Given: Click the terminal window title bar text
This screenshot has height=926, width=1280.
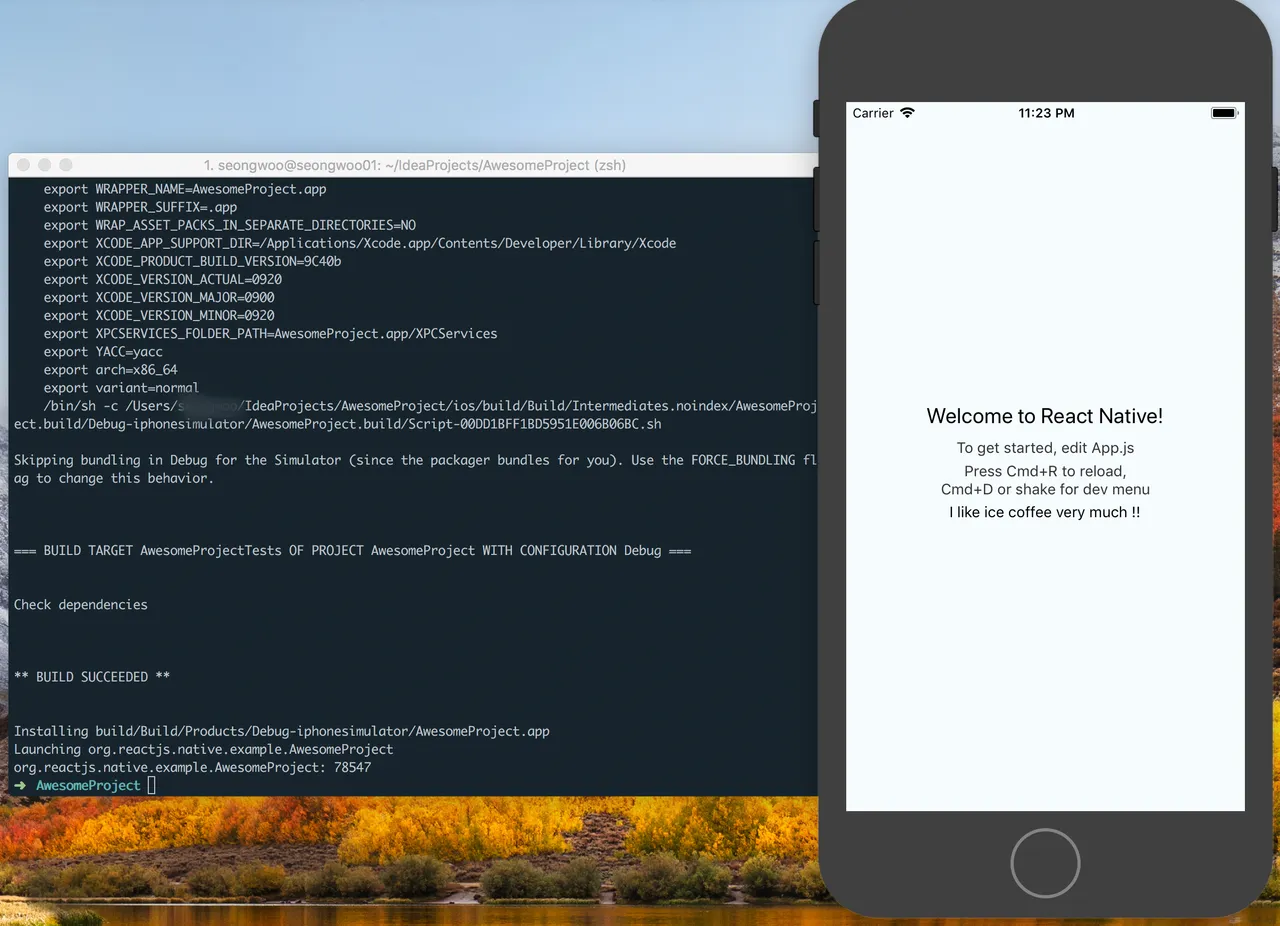Looking at the screenshot, I should coord(414,165).
